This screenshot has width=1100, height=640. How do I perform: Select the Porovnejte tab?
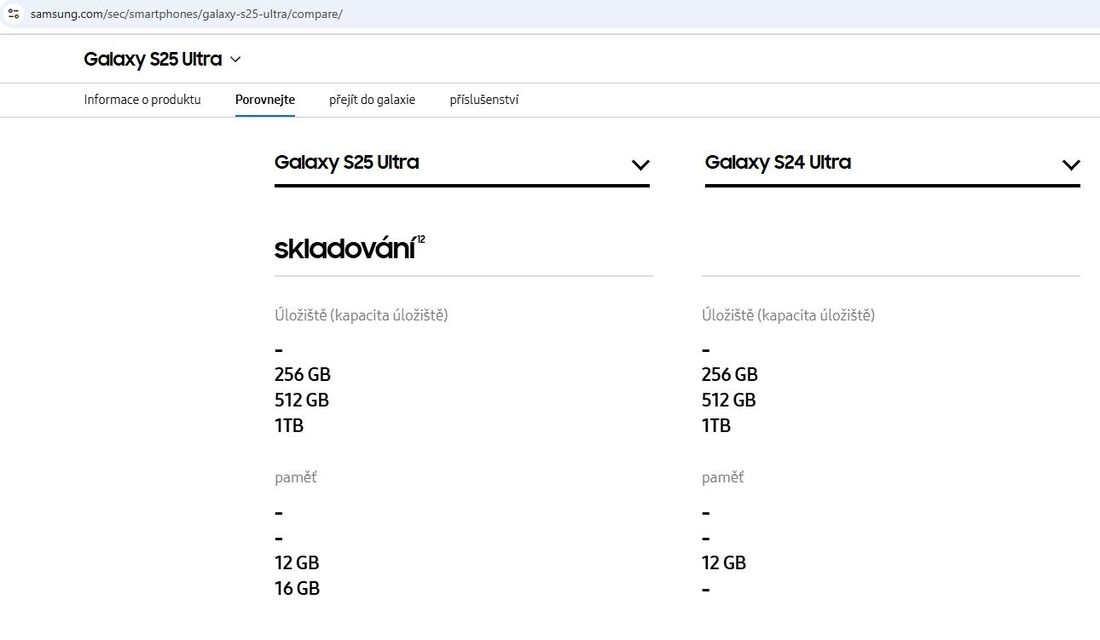[x=265, y=100]
